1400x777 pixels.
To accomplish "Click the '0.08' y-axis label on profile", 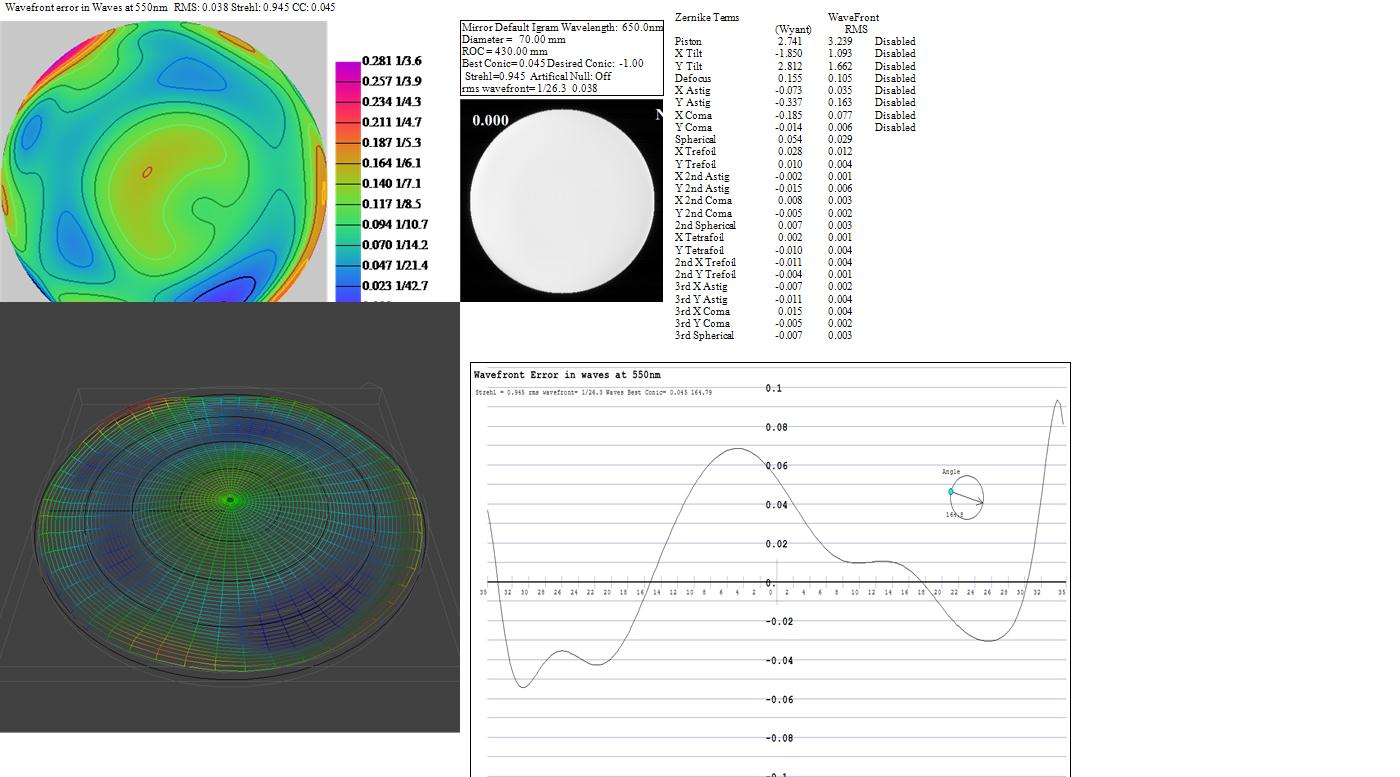I will (x=776, y=427).
